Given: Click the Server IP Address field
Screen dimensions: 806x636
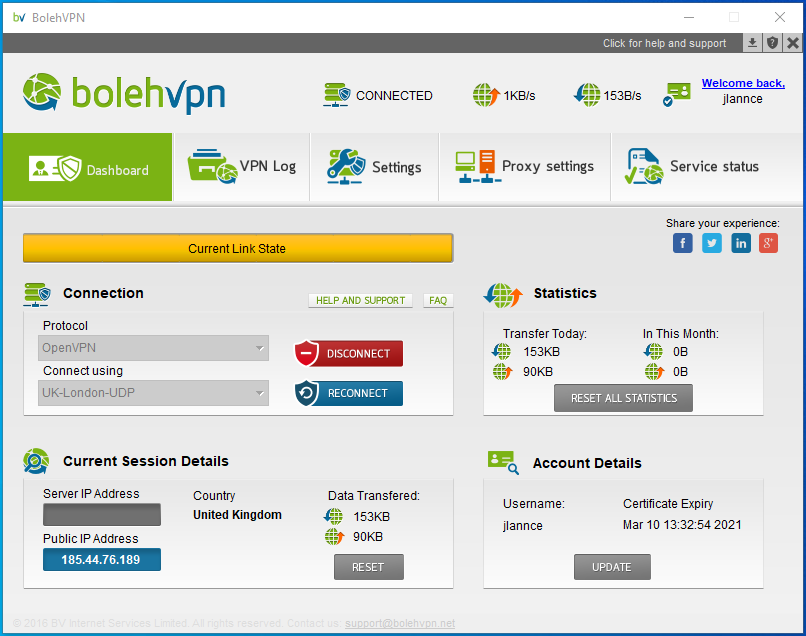Looking at the screenshot, I should coord(102,515).
